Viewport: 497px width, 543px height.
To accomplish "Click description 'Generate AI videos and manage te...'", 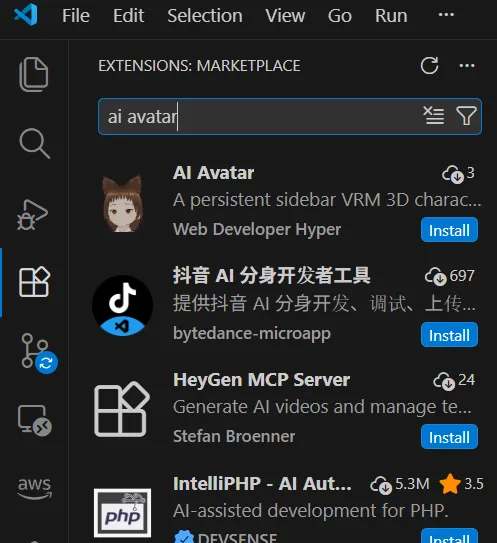I will tap(322, 407).
